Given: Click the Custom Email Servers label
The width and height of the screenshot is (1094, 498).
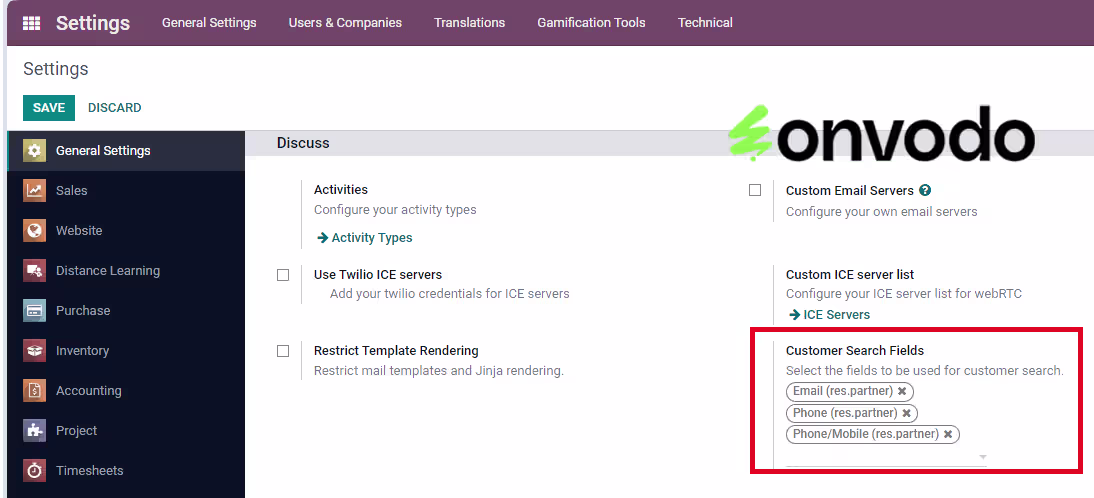Looking at the screenshot, I should 850,190.
